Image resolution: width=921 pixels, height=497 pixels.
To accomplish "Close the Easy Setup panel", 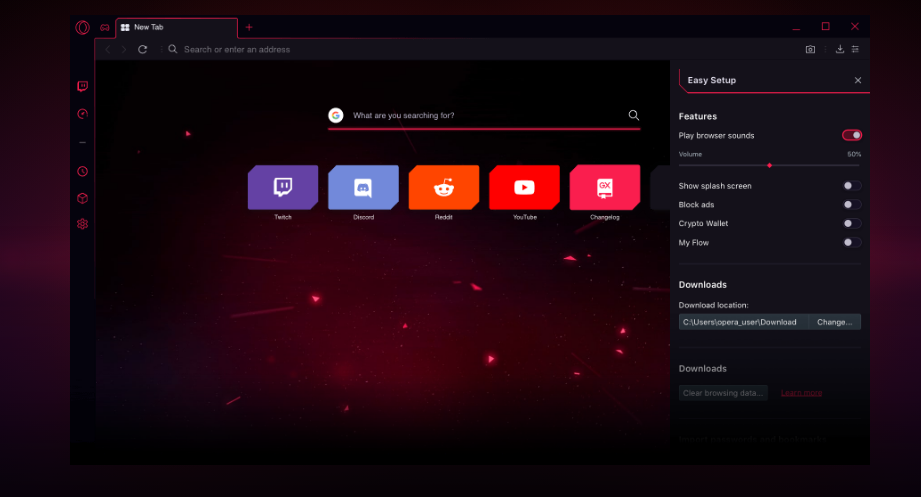I will (x=858, y=80).
